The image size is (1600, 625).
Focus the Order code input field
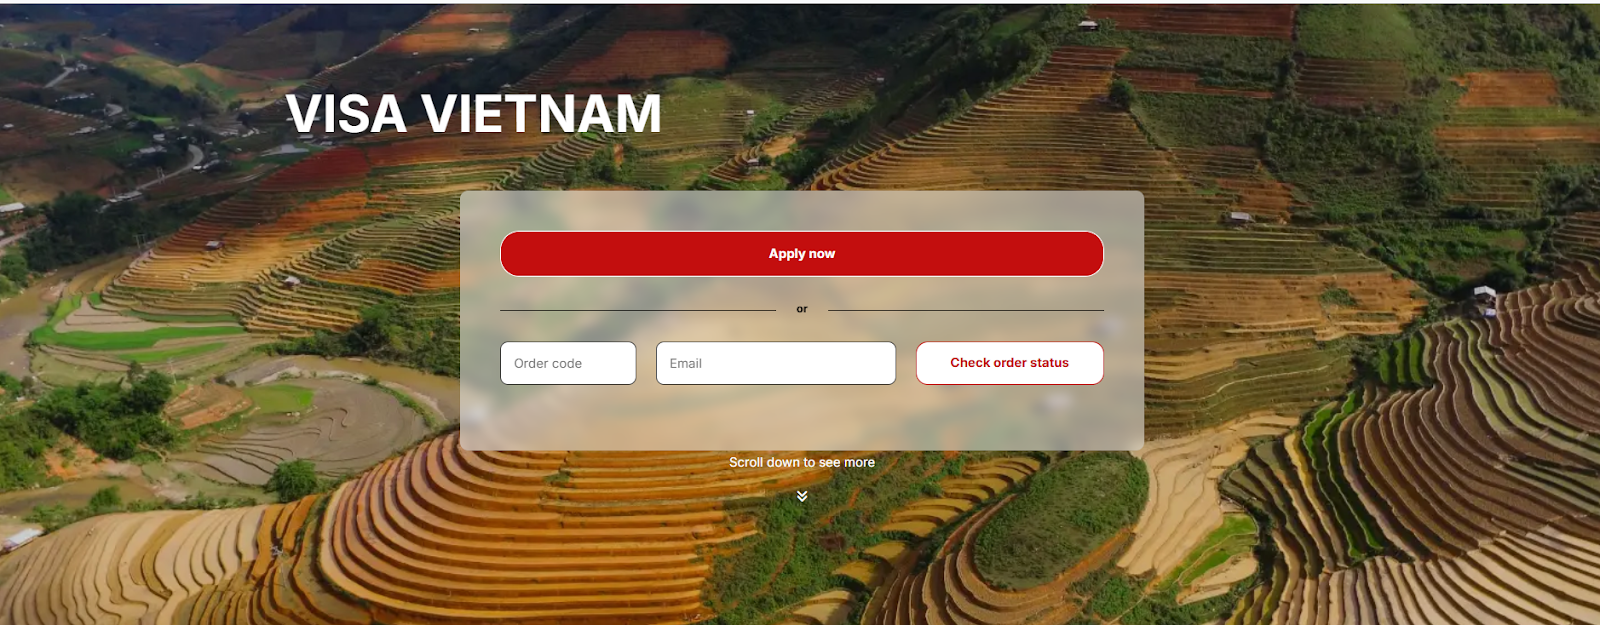tap(568, 363)
